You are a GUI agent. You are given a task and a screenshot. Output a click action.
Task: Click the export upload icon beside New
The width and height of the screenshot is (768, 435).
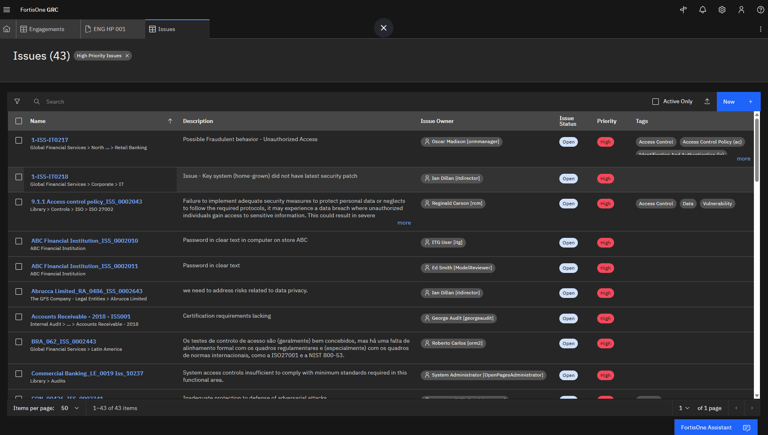707,101
